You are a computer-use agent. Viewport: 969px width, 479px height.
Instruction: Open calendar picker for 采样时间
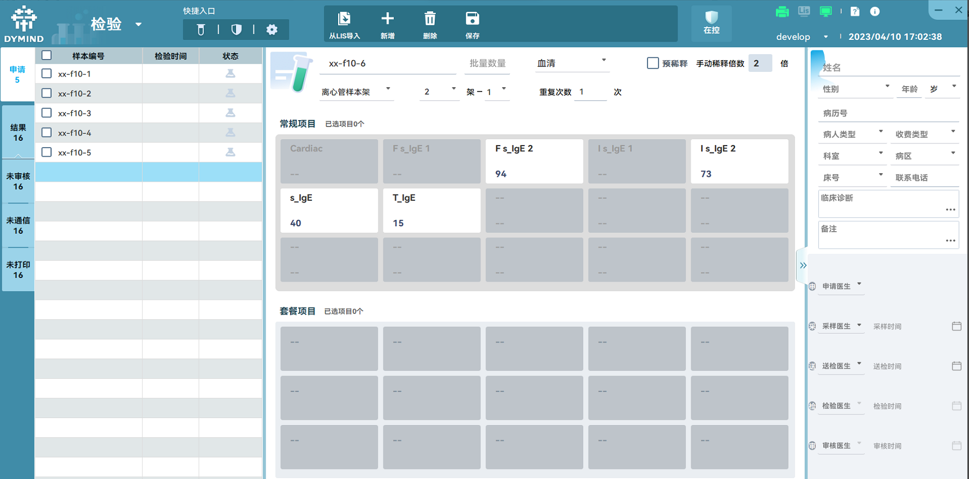956,326
